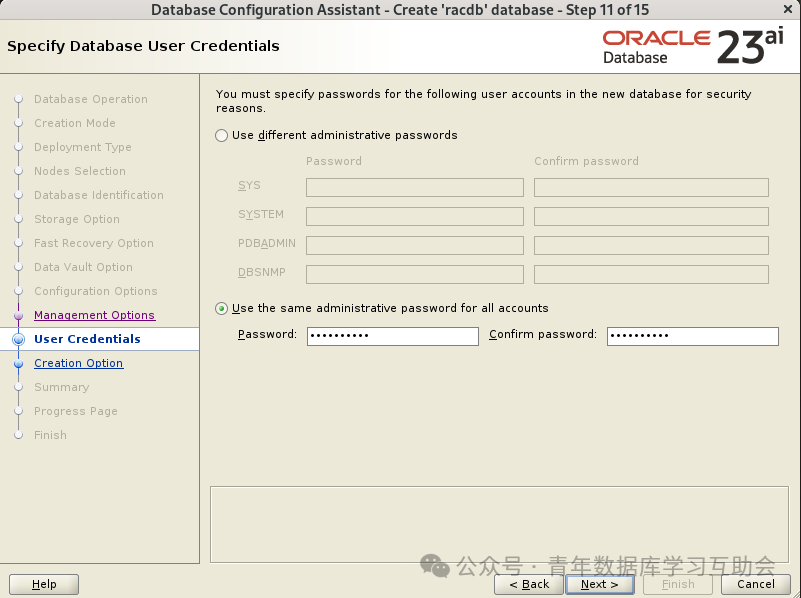The height and width of the screenshot is (598, 801).
Task: Click the SYS password field
Action: click(x=415, y=187)
